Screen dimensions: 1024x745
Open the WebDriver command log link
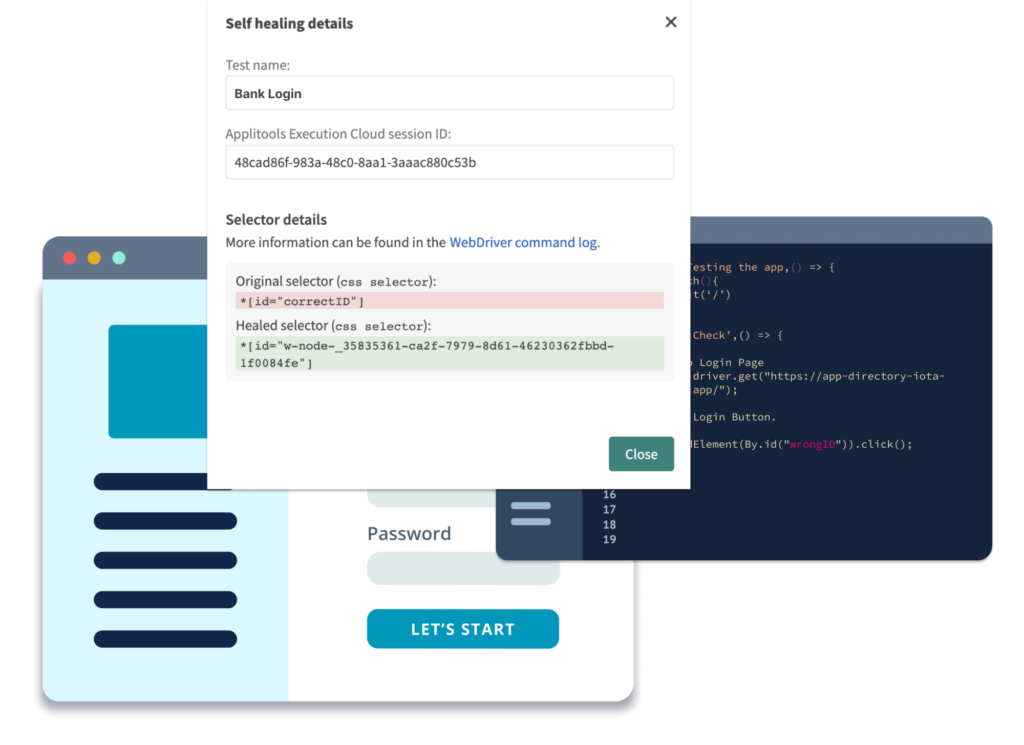[524, 242]
